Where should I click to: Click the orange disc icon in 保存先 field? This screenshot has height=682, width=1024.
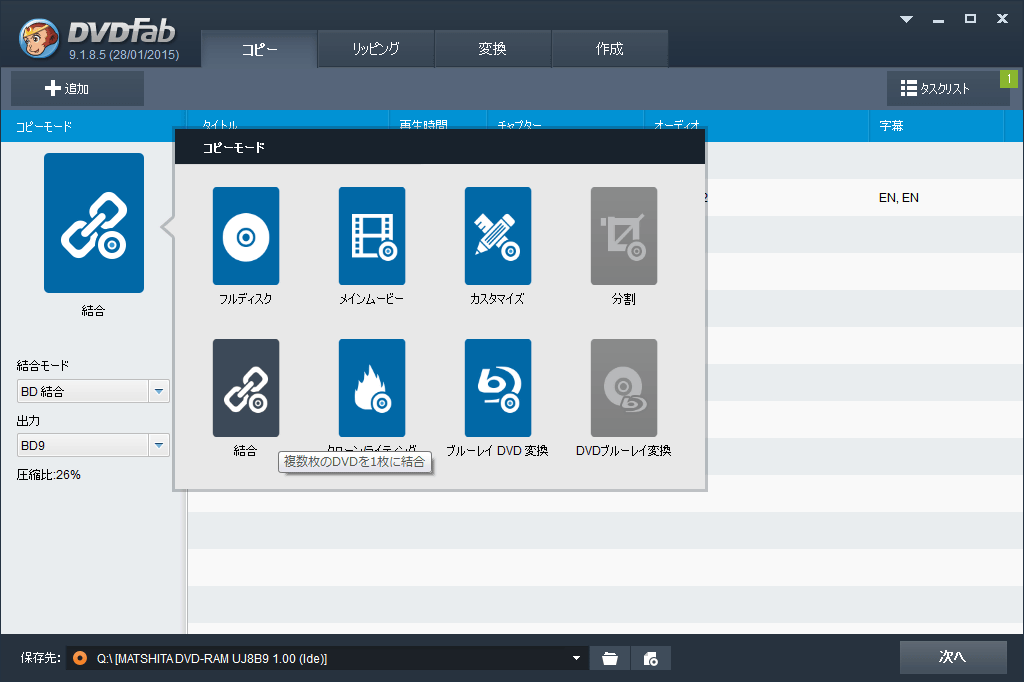(80, 658)
